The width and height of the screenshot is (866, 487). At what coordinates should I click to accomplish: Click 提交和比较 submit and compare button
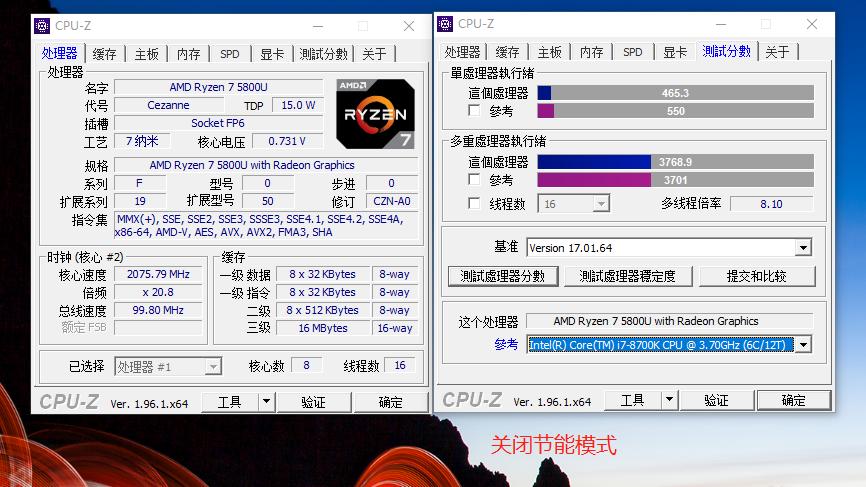point(757,276)
